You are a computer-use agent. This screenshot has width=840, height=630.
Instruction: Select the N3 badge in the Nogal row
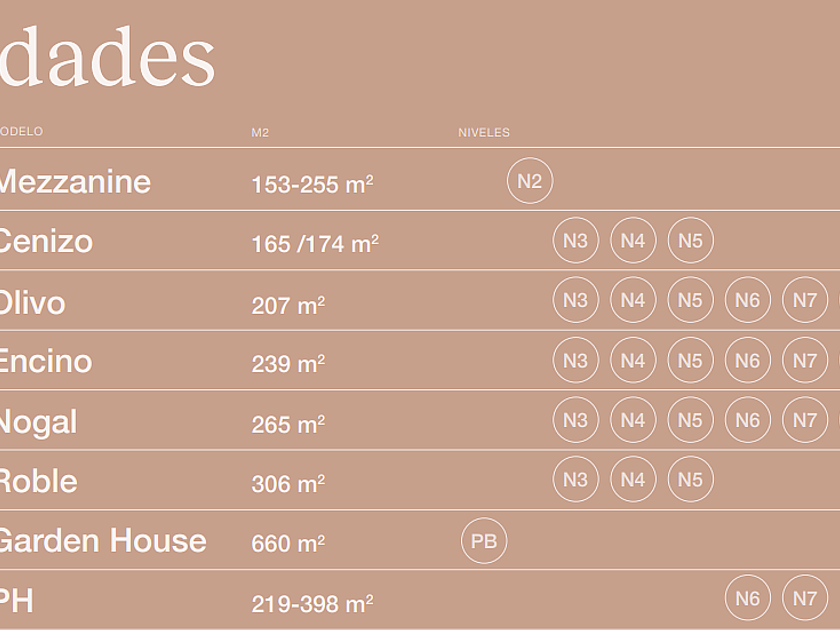pyautogui.click(x=575, y=420)
